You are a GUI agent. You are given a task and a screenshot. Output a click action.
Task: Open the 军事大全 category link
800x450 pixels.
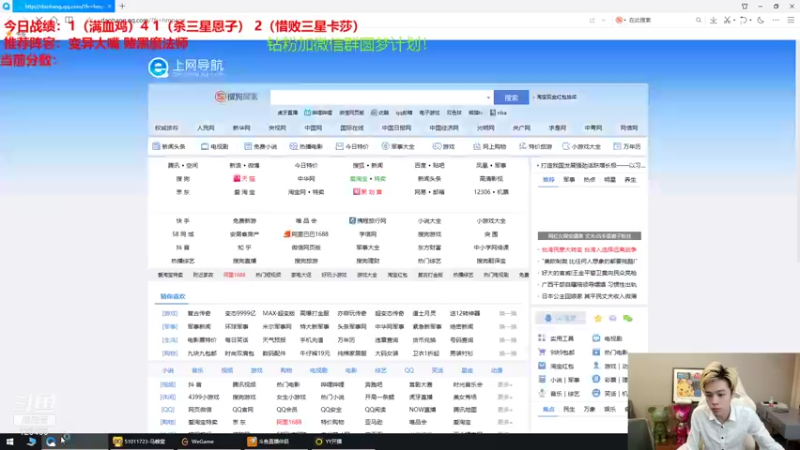(398, 146)
